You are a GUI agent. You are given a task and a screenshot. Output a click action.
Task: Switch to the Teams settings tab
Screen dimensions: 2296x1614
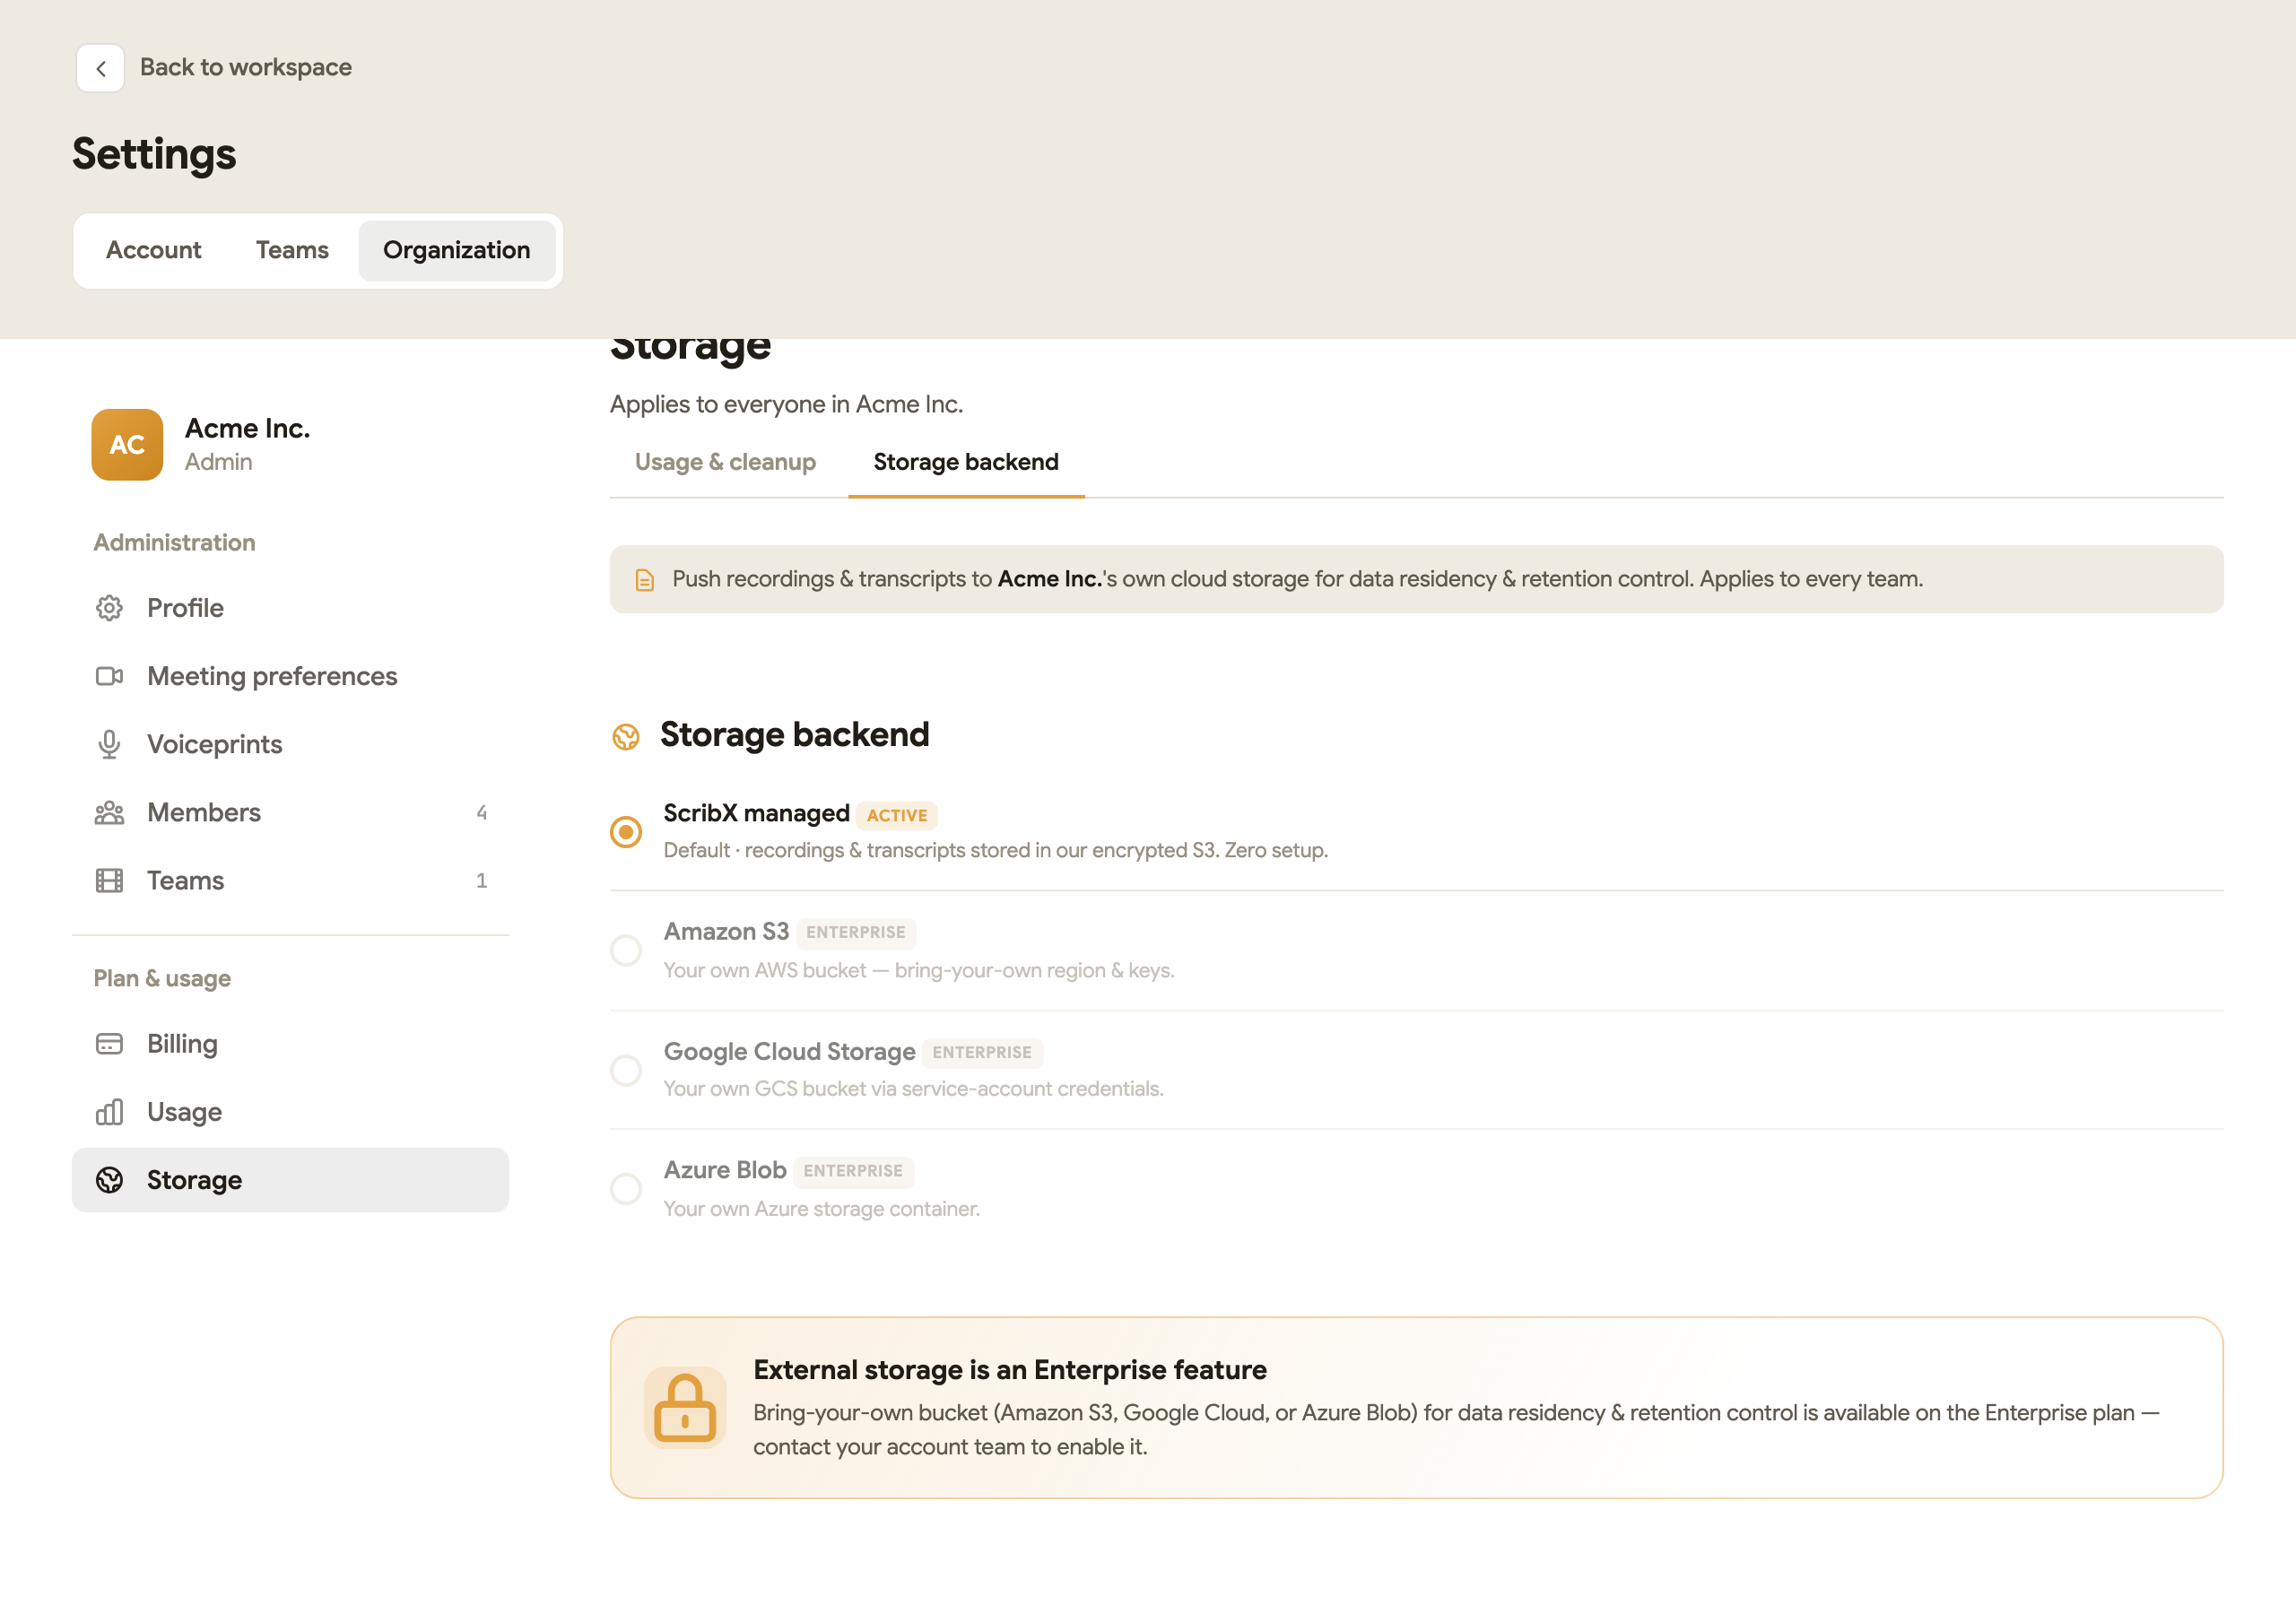292,250
